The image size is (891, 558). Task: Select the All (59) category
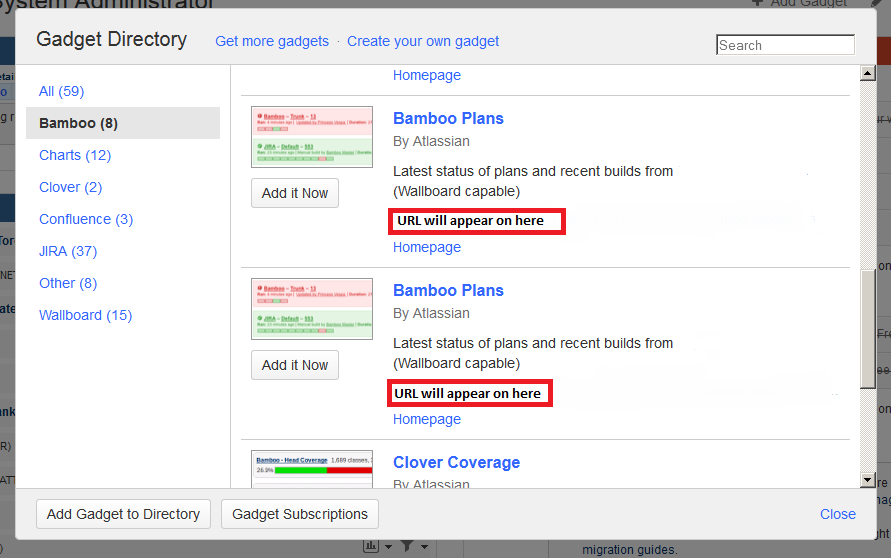click(61, 91)
